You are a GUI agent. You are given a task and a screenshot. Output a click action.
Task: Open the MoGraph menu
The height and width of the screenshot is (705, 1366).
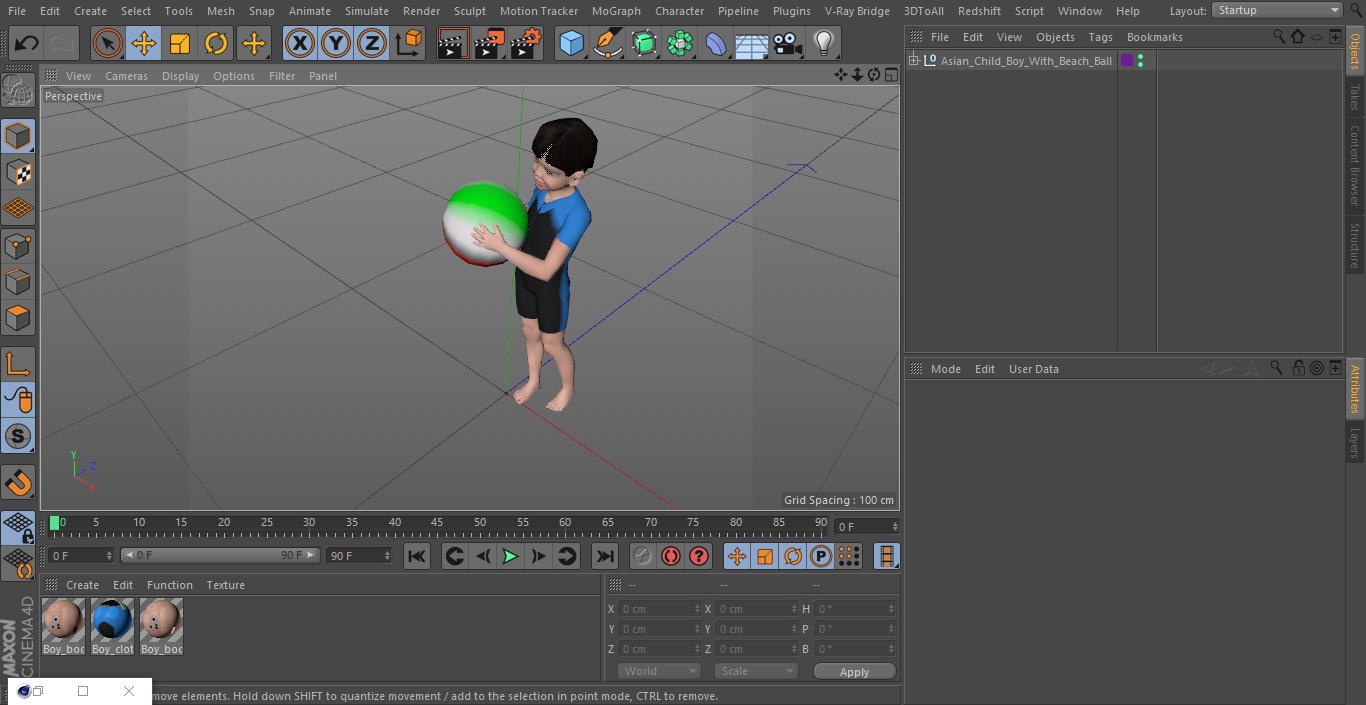point(616,11)
